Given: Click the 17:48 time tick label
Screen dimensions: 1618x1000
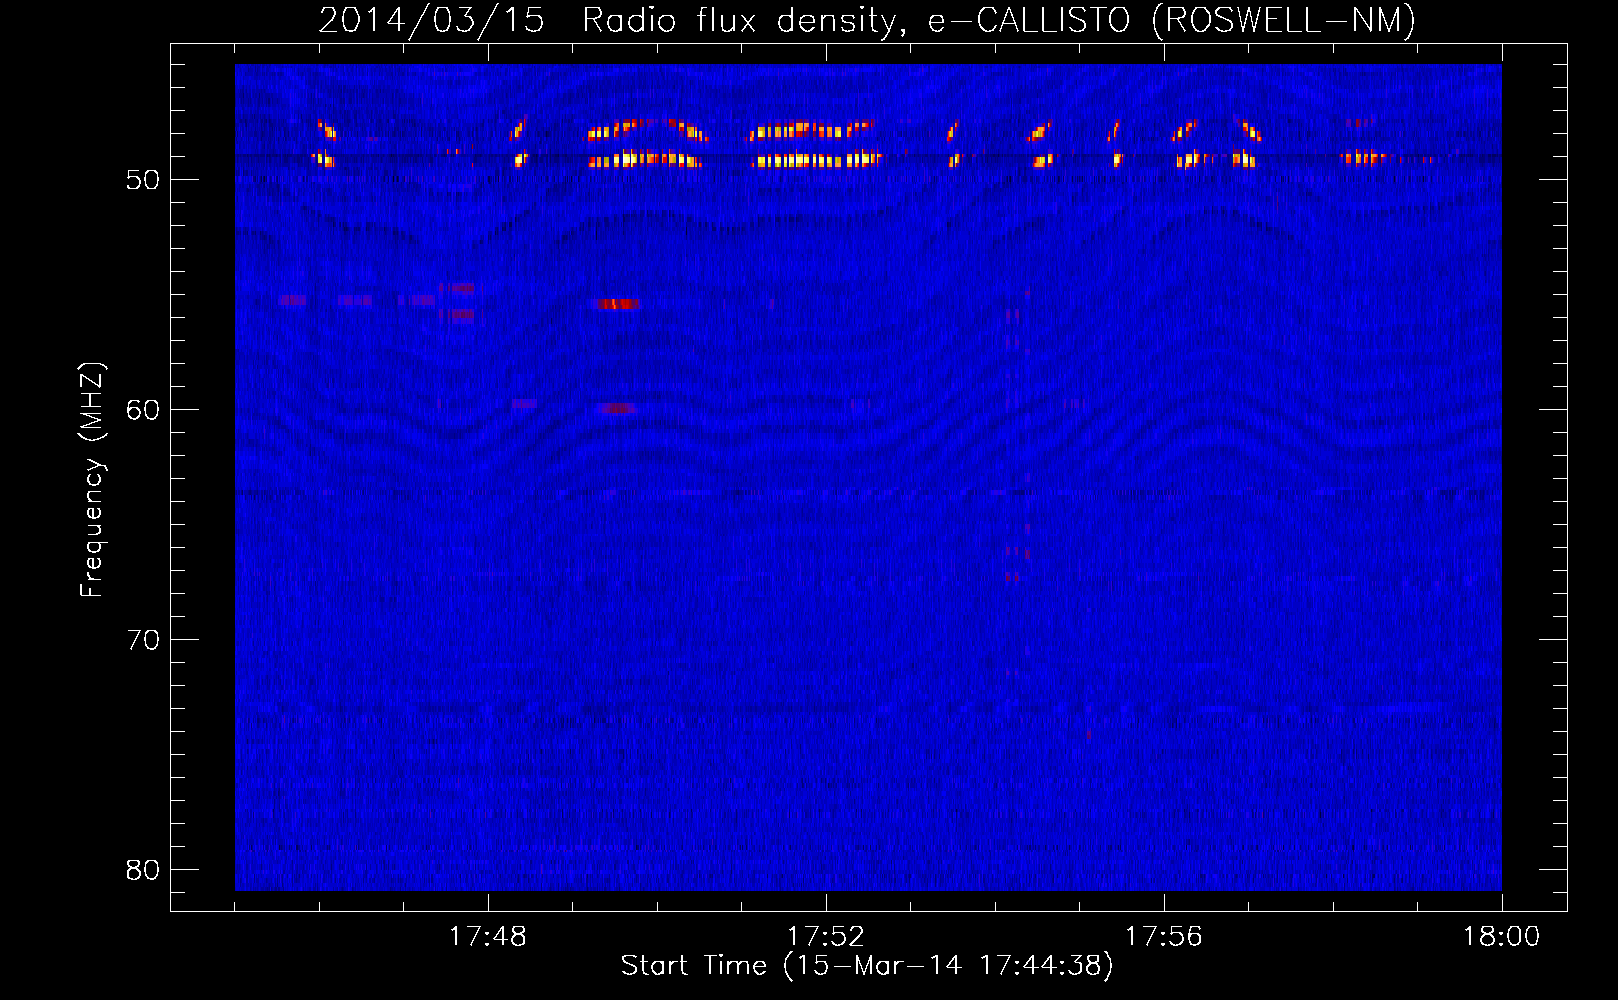Looking at the screenshot, I should pyautogui.click(x=488, y=937).
